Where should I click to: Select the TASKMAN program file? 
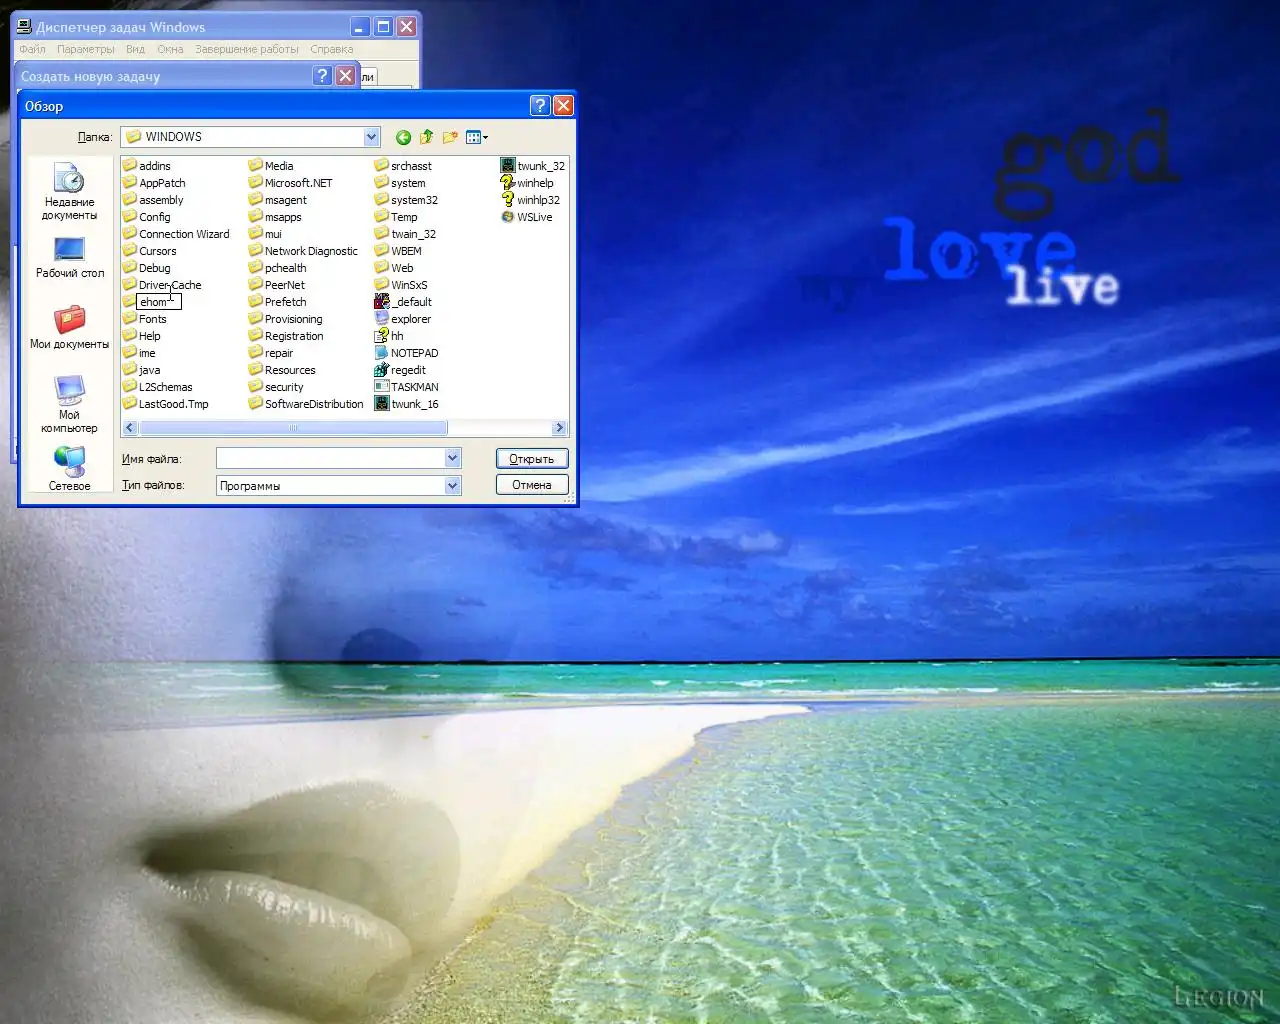pos(406,387)
